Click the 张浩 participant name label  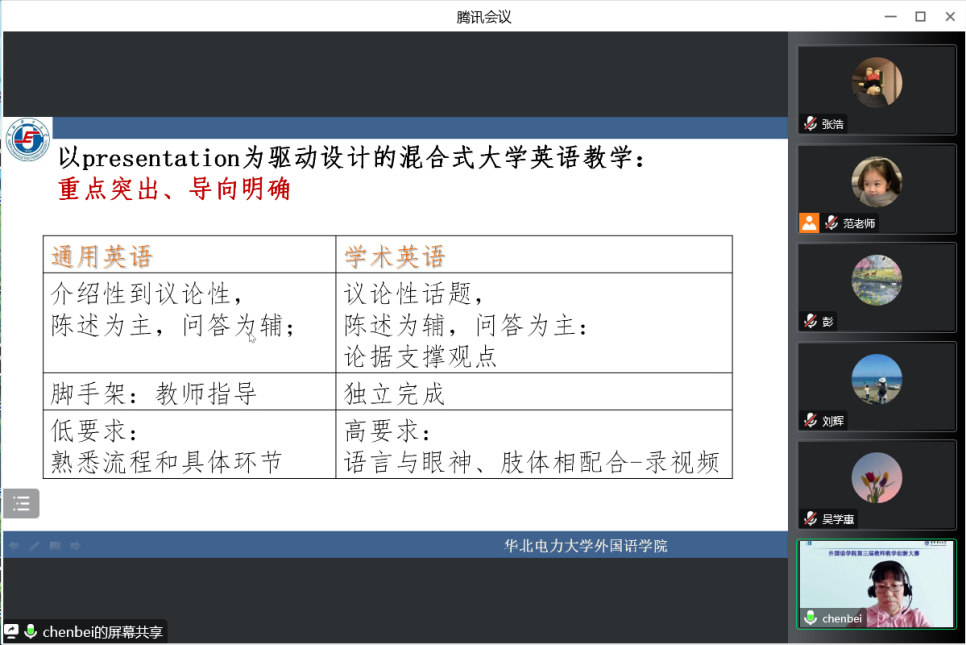tap(833, 125)
